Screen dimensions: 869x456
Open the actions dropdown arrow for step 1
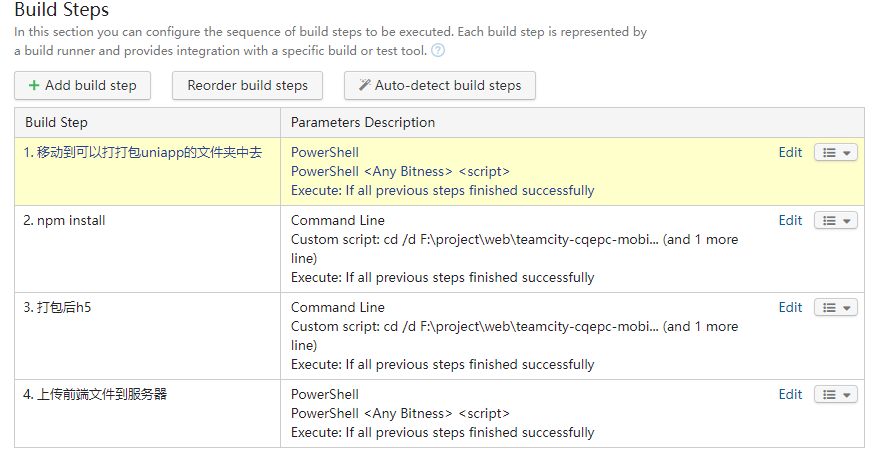click(848, 153)
